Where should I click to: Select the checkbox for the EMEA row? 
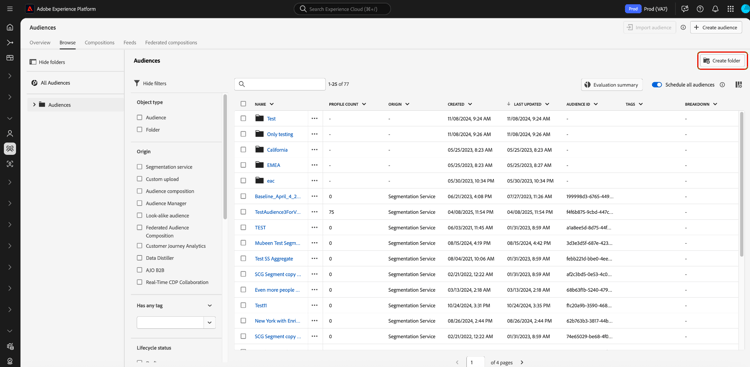[x=243, y=165]
